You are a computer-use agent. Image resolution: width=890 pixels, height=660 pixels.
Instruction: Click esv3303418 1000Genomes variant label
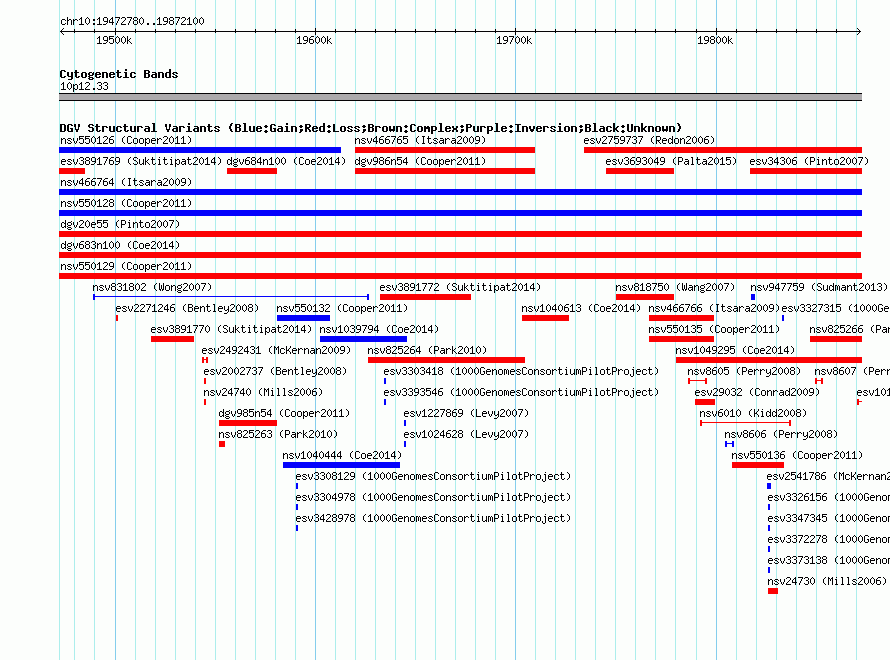pos(521,371)
